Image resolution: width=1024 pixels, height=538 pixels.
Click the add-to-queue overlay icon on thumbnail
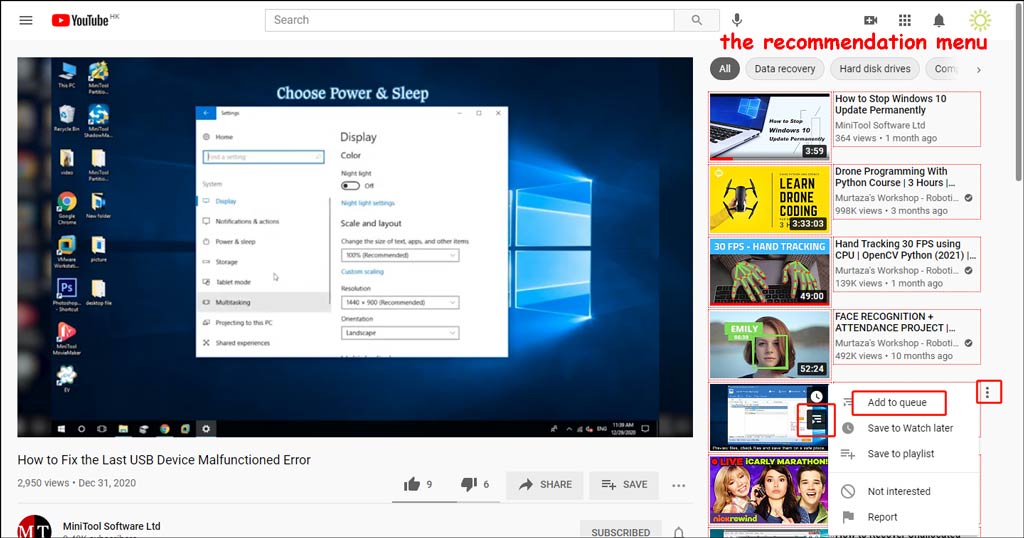[816, 420]
